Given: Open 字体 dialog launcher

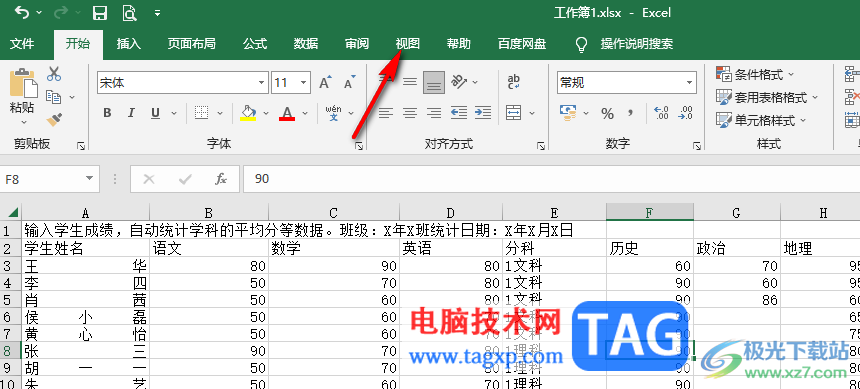Looking at the screenshot, I should [358, 146].
